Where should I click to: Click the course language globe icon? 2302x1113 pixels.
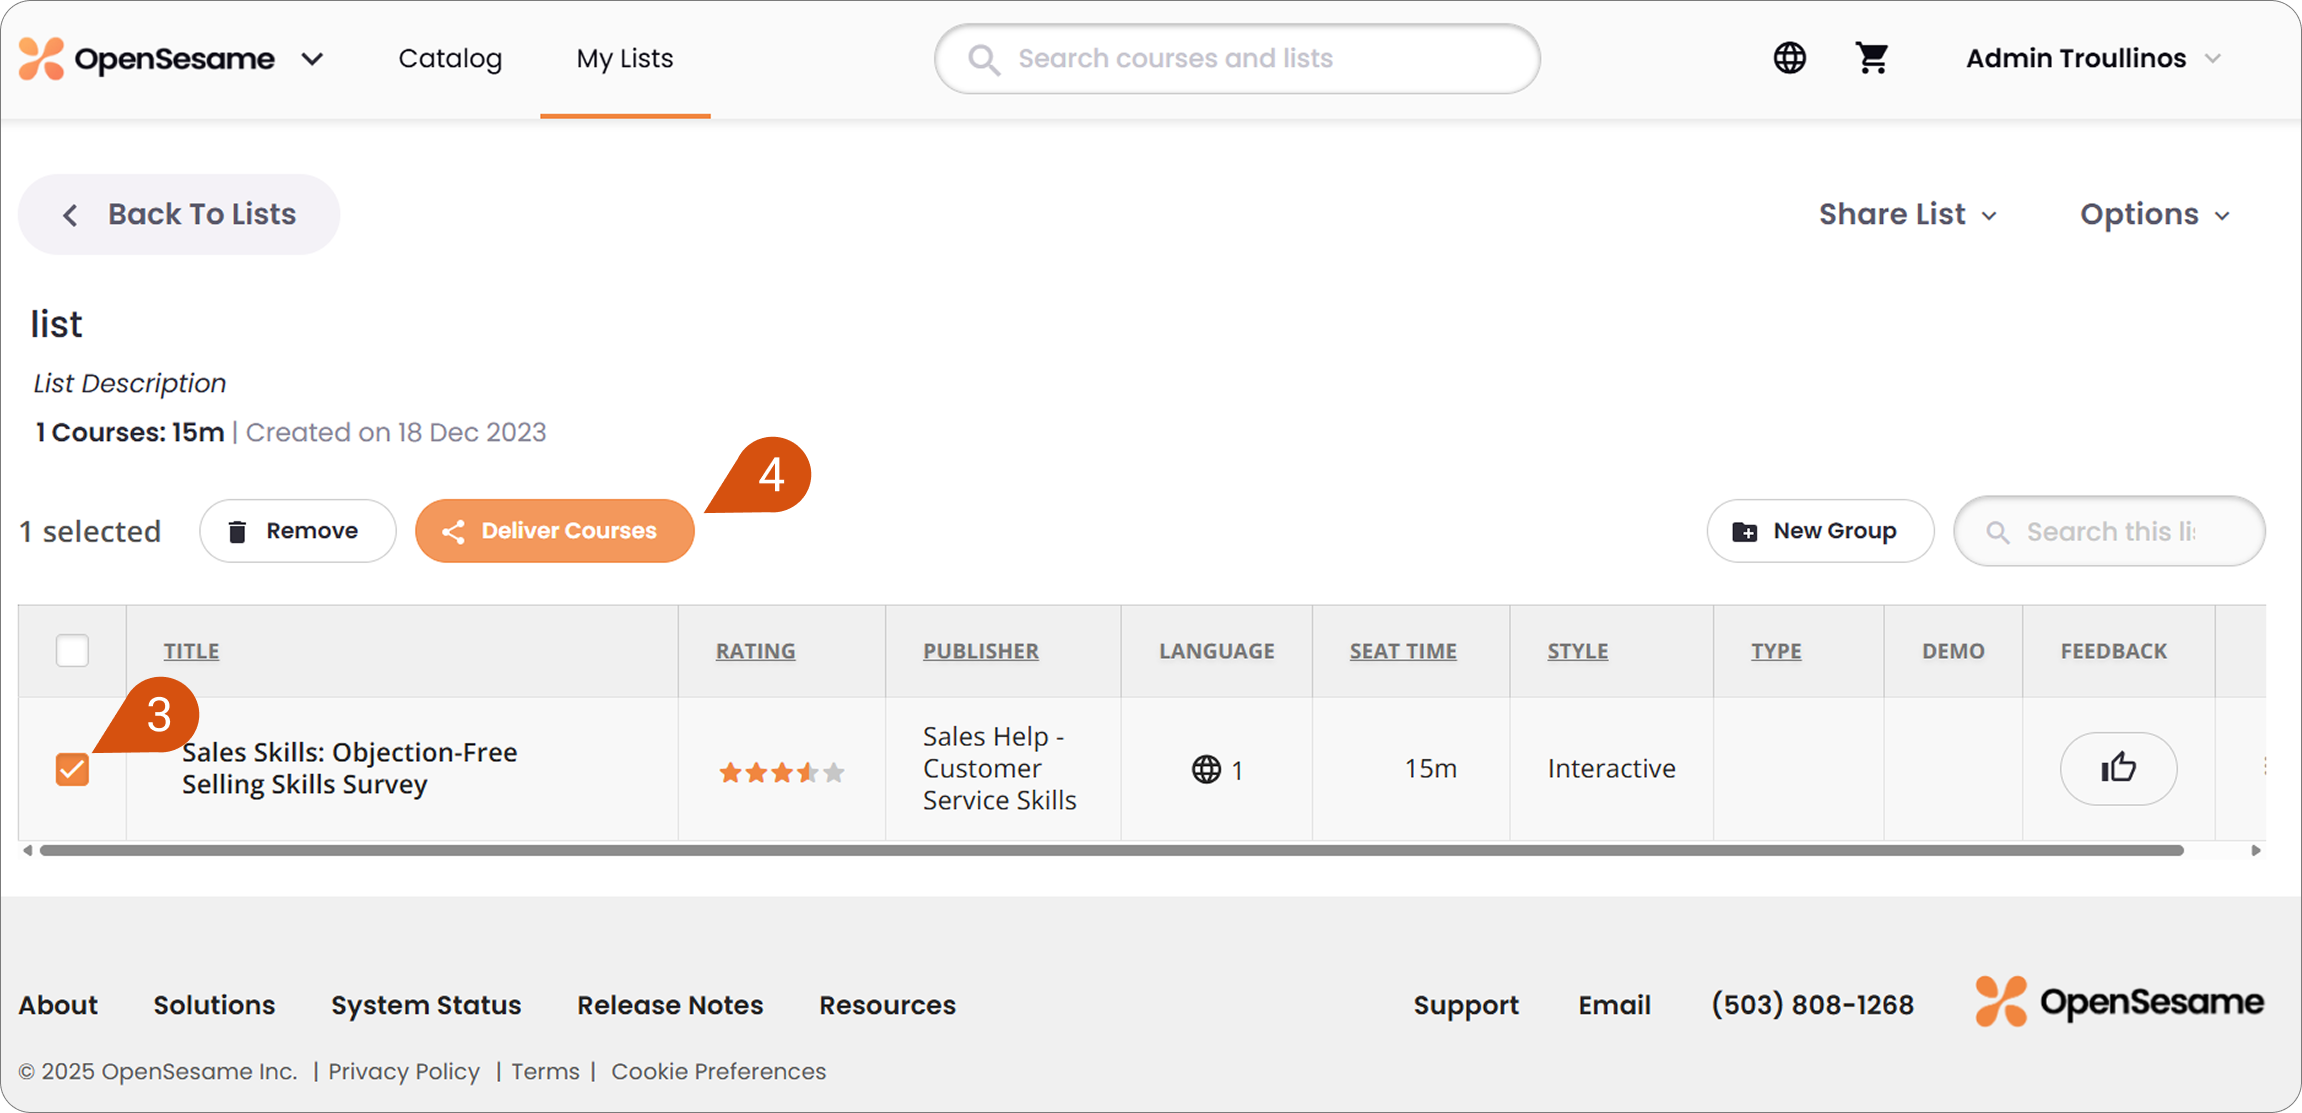click(x=1206, y=769)
